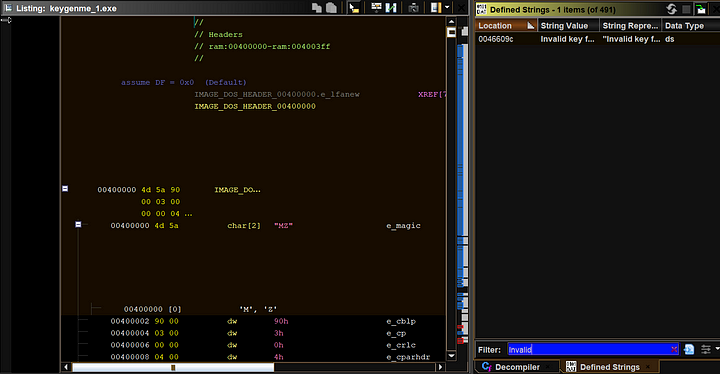Screen dimensions: 720x374
Task: Click the Copy icon in Listing toolbar
Action: (x=316, y=8)
